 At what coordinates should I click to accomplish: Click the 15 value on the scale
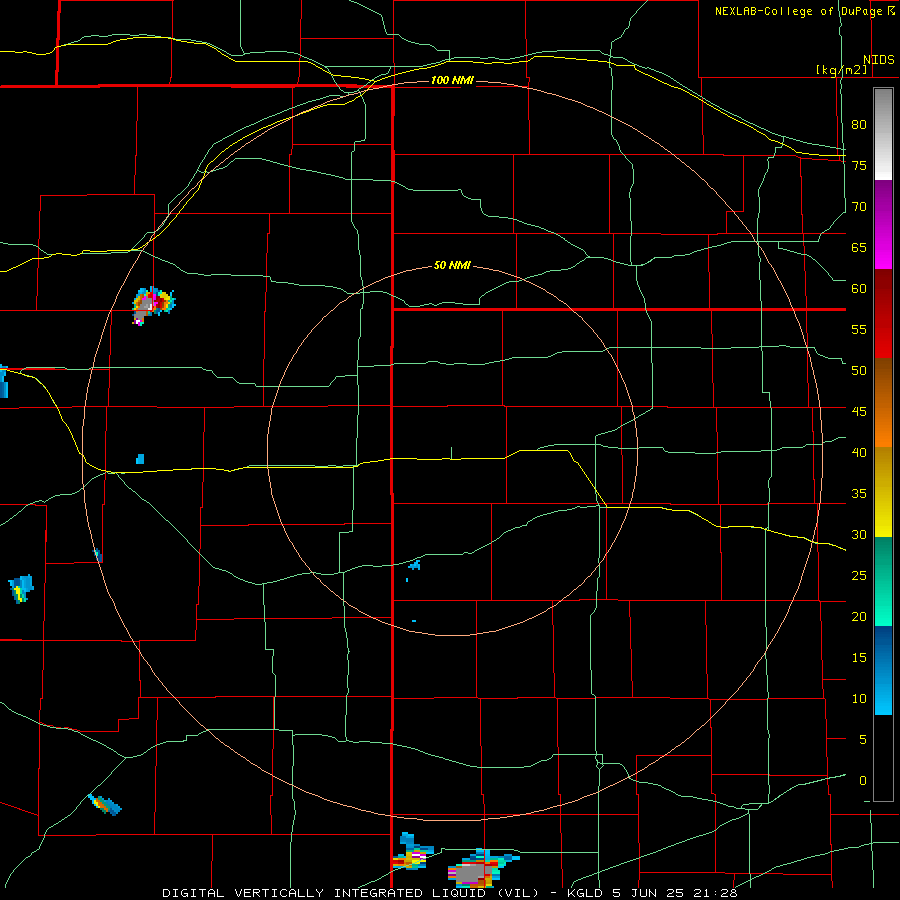pyautogui.click(x=859, y=657)
